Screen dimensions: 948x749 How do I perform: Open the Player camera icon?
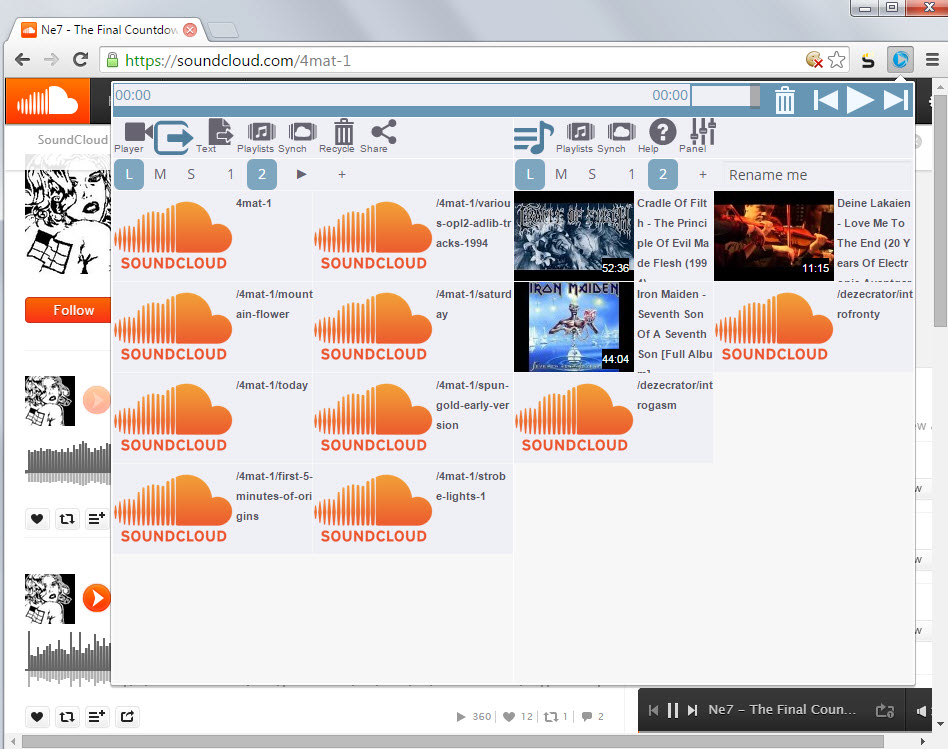click(138, 131)
